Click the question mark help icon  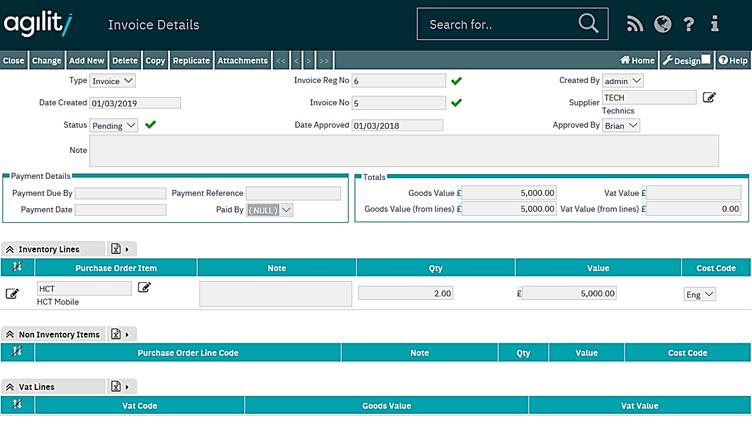[x=689, y=24]
